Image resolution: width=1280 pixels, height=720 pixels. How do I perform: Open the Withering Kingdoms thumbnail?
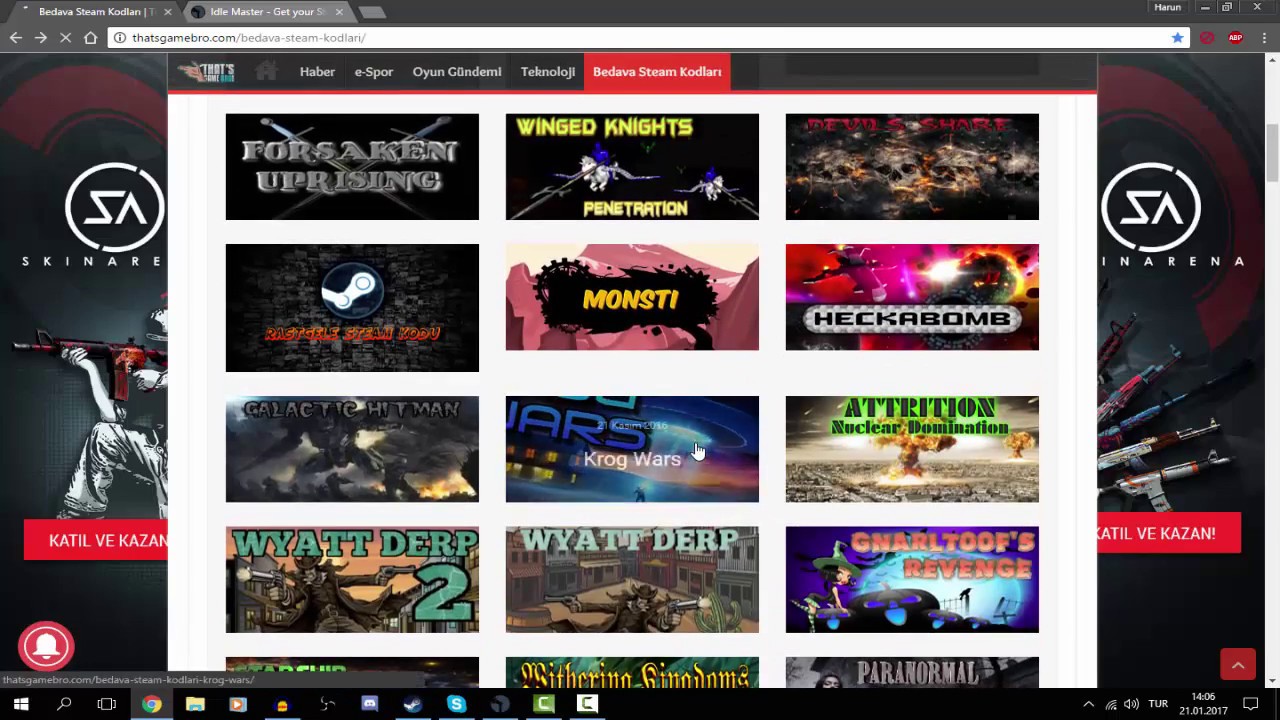632,673
